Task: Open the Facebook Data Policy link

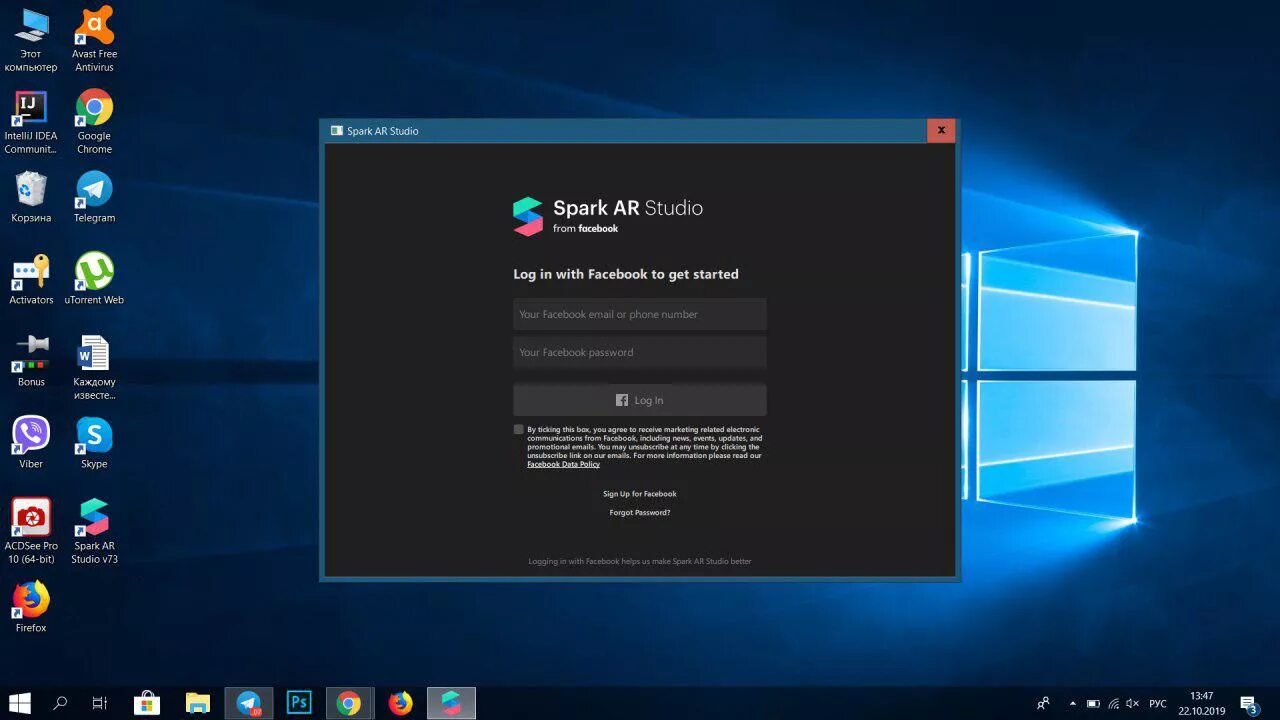Action: tap(563, 464)
